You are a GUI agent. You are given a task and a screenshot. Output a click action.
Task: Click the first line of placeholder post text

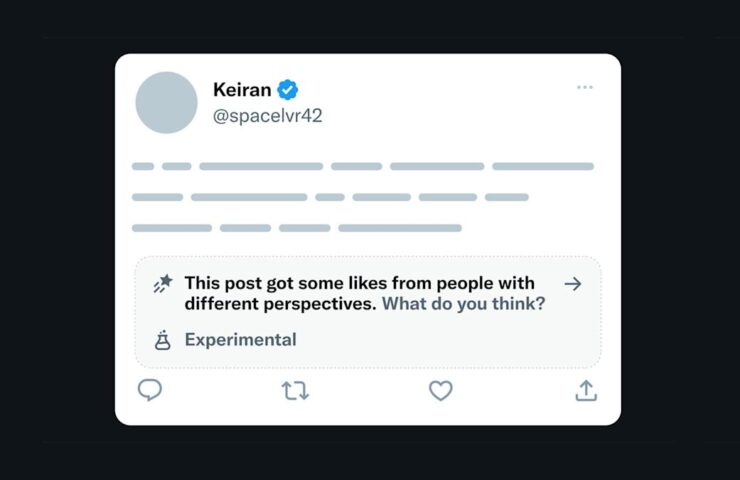[x=362, y=166]
